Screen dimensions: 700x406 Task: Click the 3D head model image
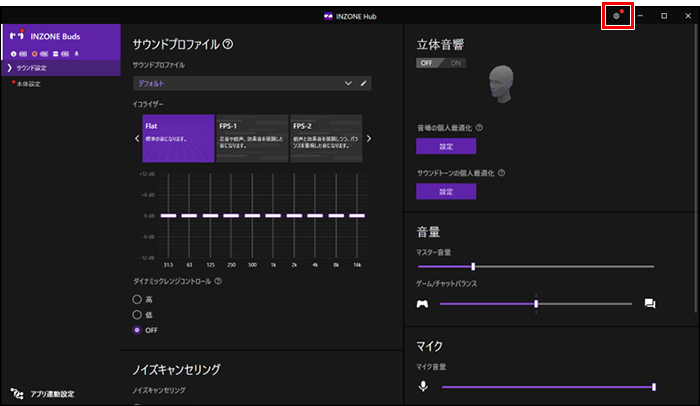(x=501, y=84)
